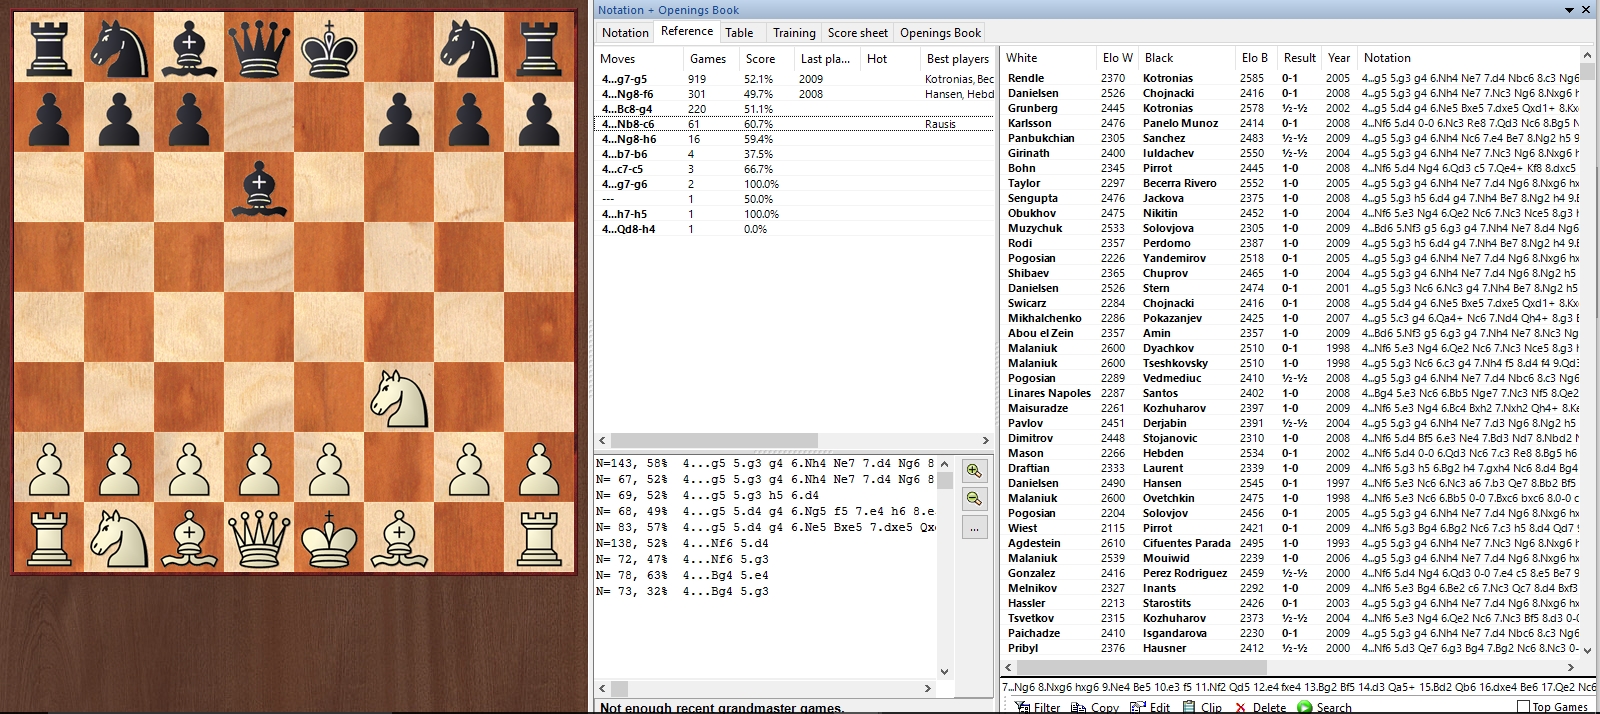Select black knight on g8
1600x714 pixels.
[x=469, y=47]
